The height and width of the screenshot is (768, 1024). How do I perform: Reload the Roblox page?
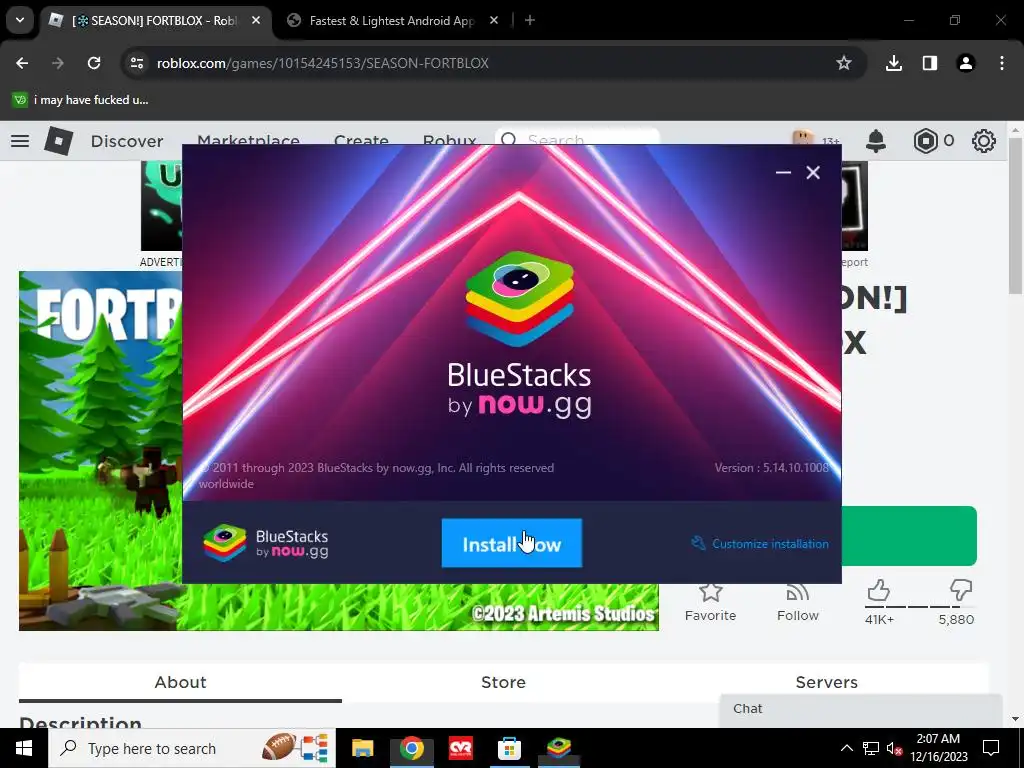[94, 63]
